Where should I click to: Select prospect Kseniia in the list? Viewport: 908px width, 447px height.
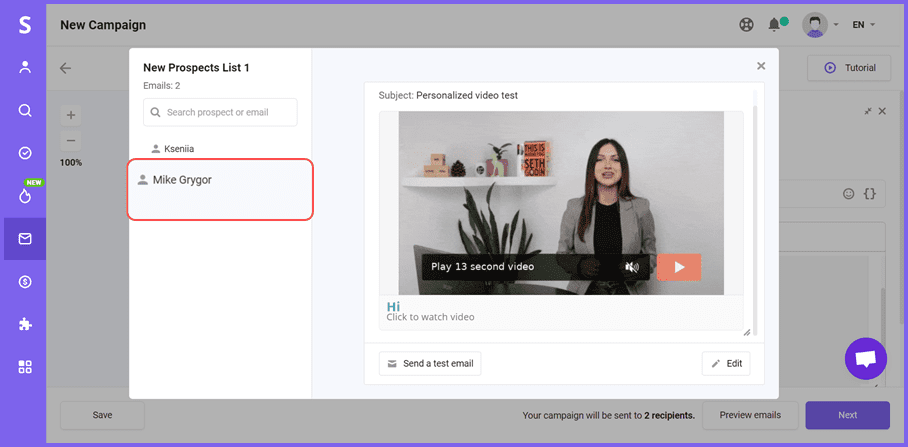[x=178, y=148]
